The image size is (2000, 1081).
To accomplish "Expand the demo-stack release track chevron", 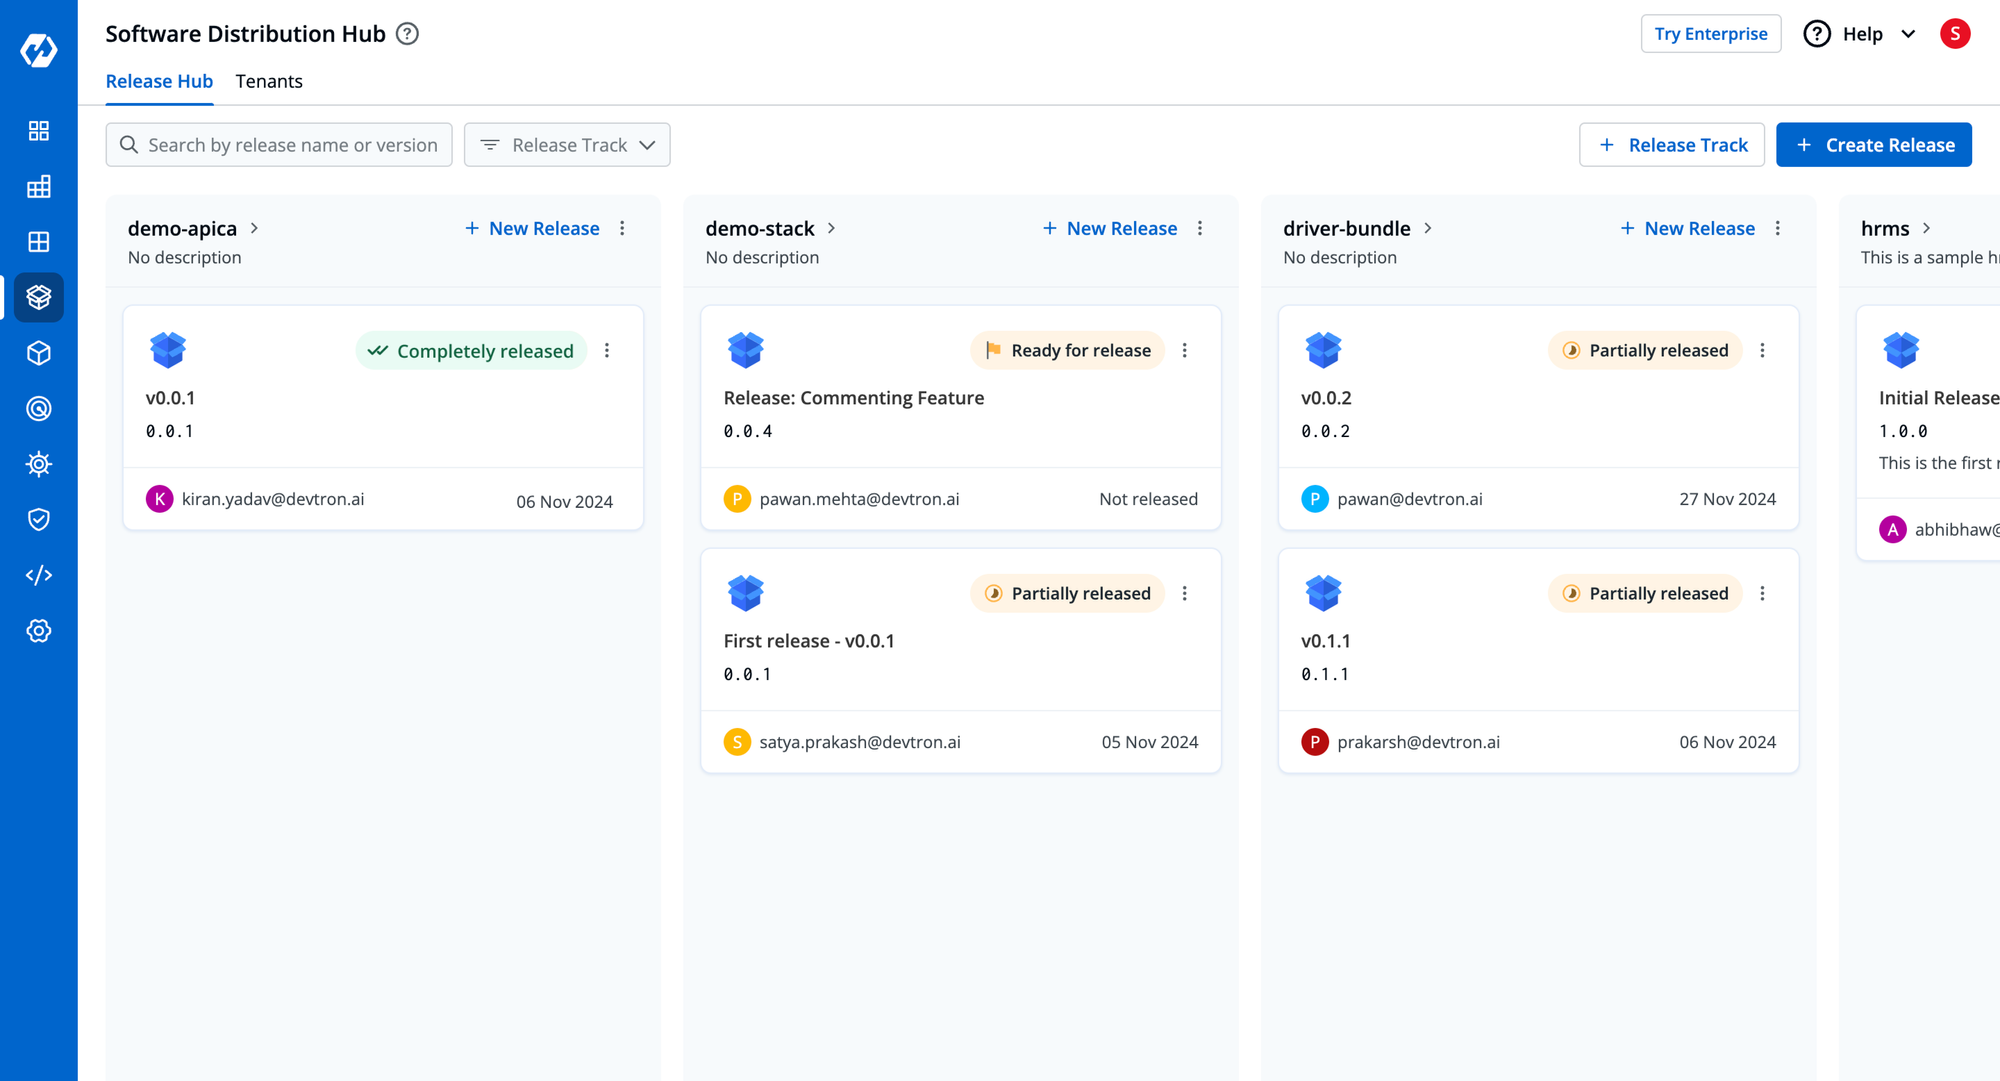I will (833, 228).
